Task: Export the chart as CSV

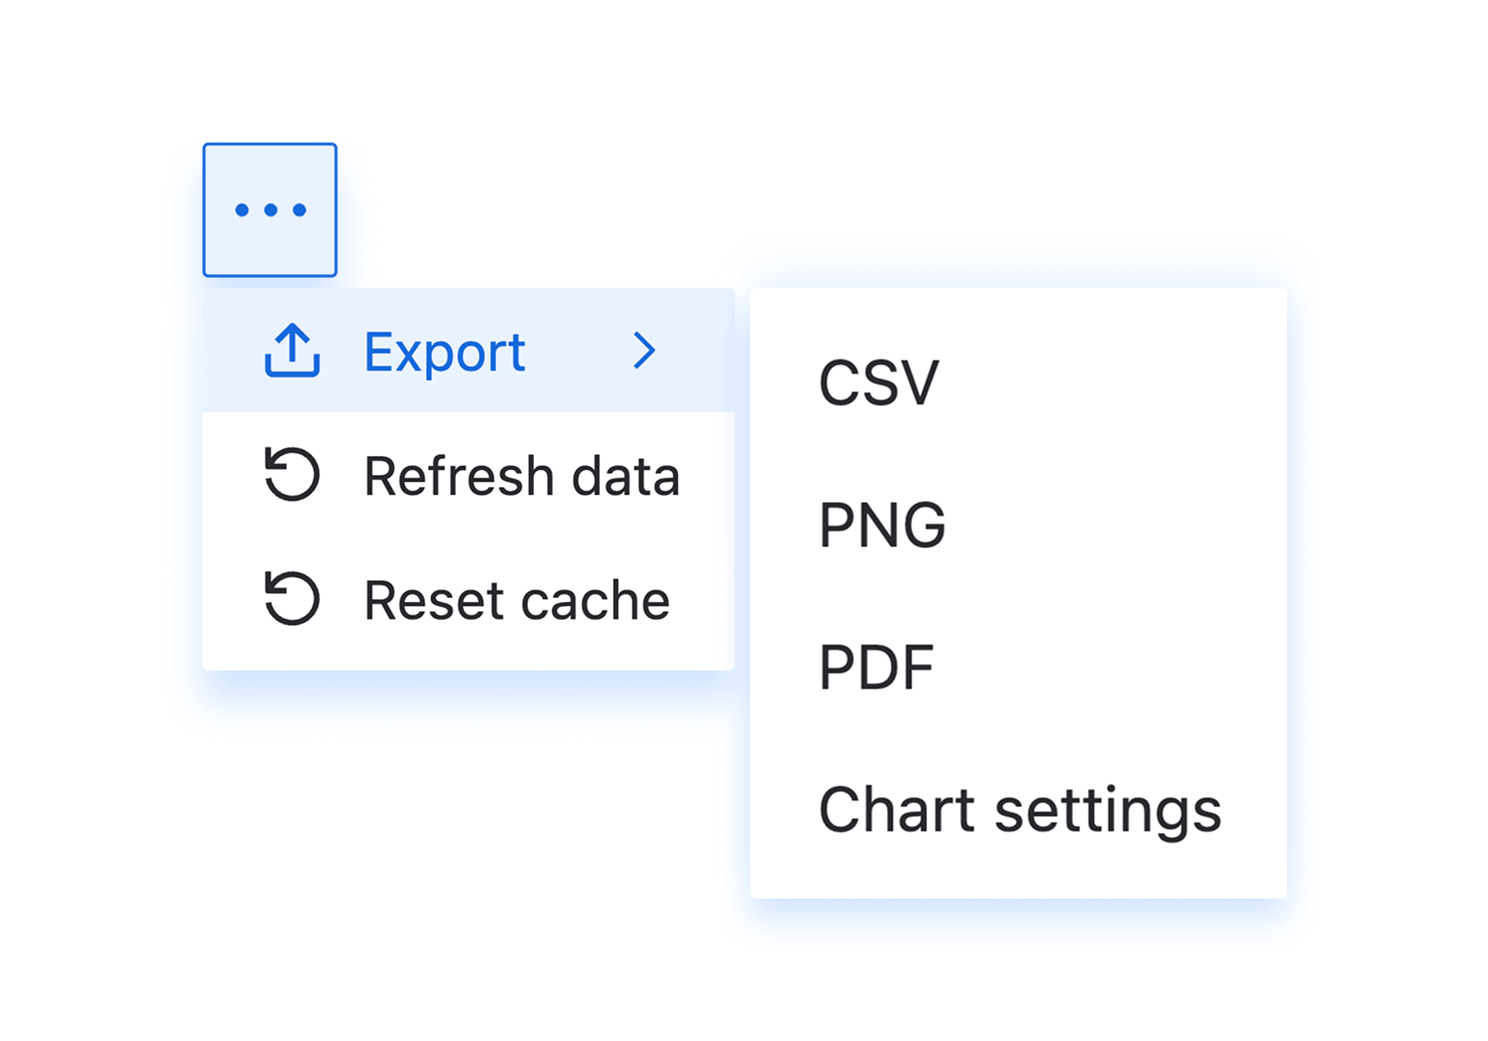Action: [879, 382]
